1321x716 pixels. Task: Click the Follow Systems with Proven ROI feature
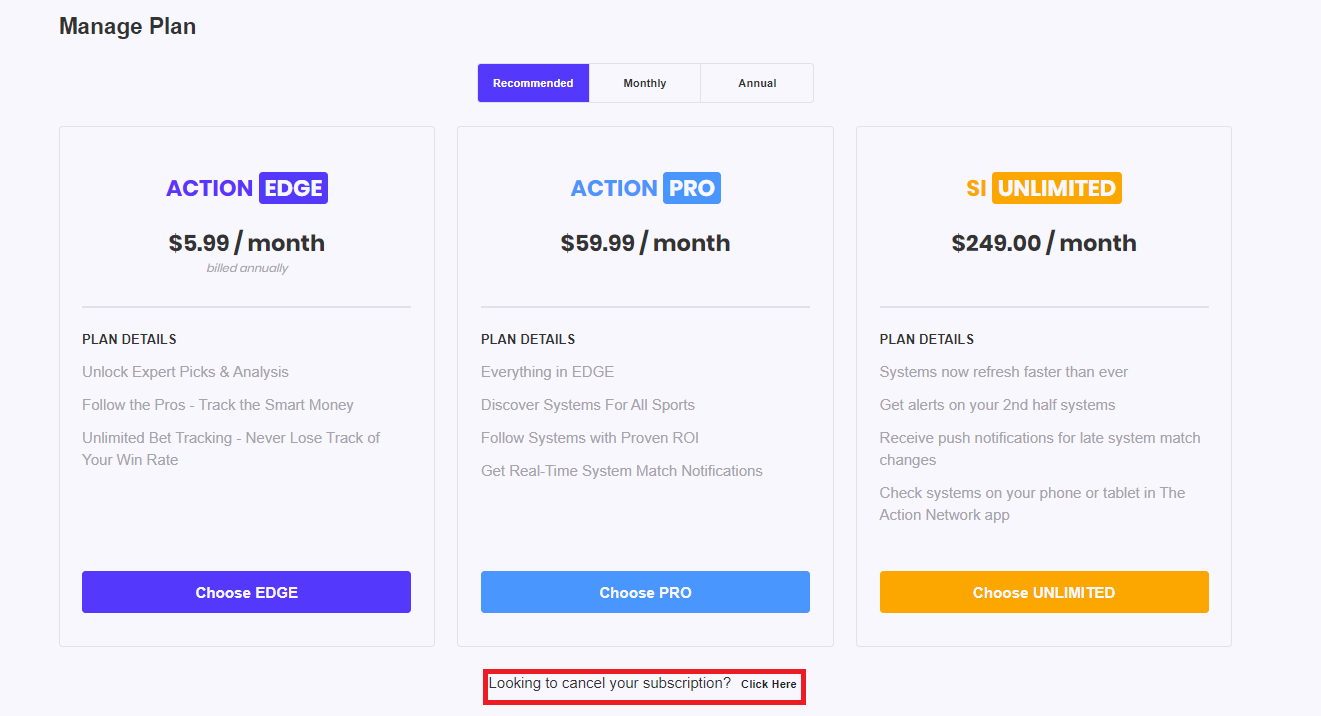[x=589, y=438]
